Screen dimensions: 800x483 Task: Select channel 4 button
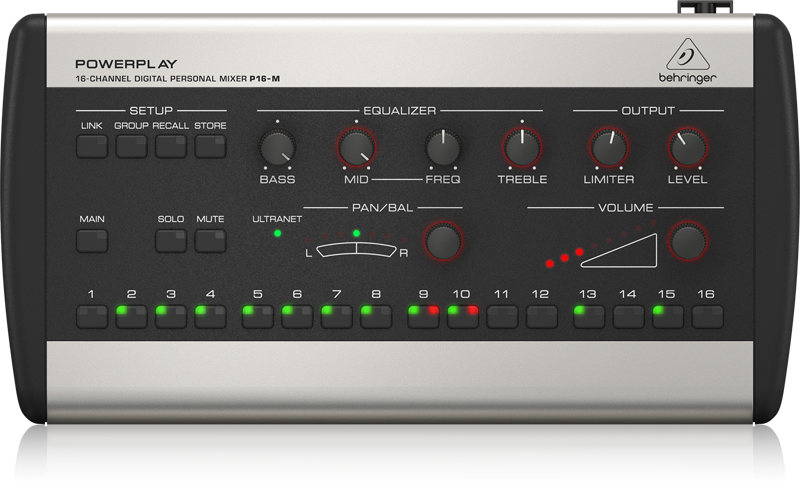coord(210,317)
